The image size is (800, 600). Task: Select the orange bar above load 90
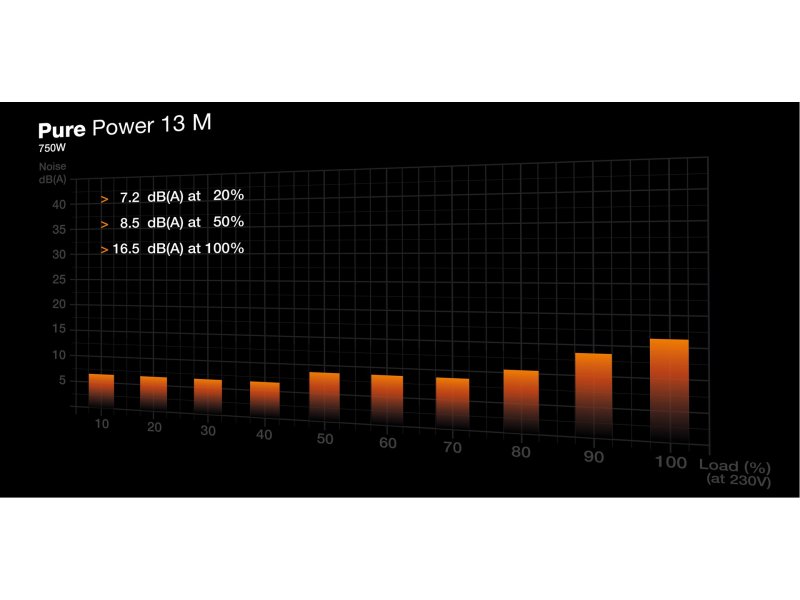click(593, 397)
